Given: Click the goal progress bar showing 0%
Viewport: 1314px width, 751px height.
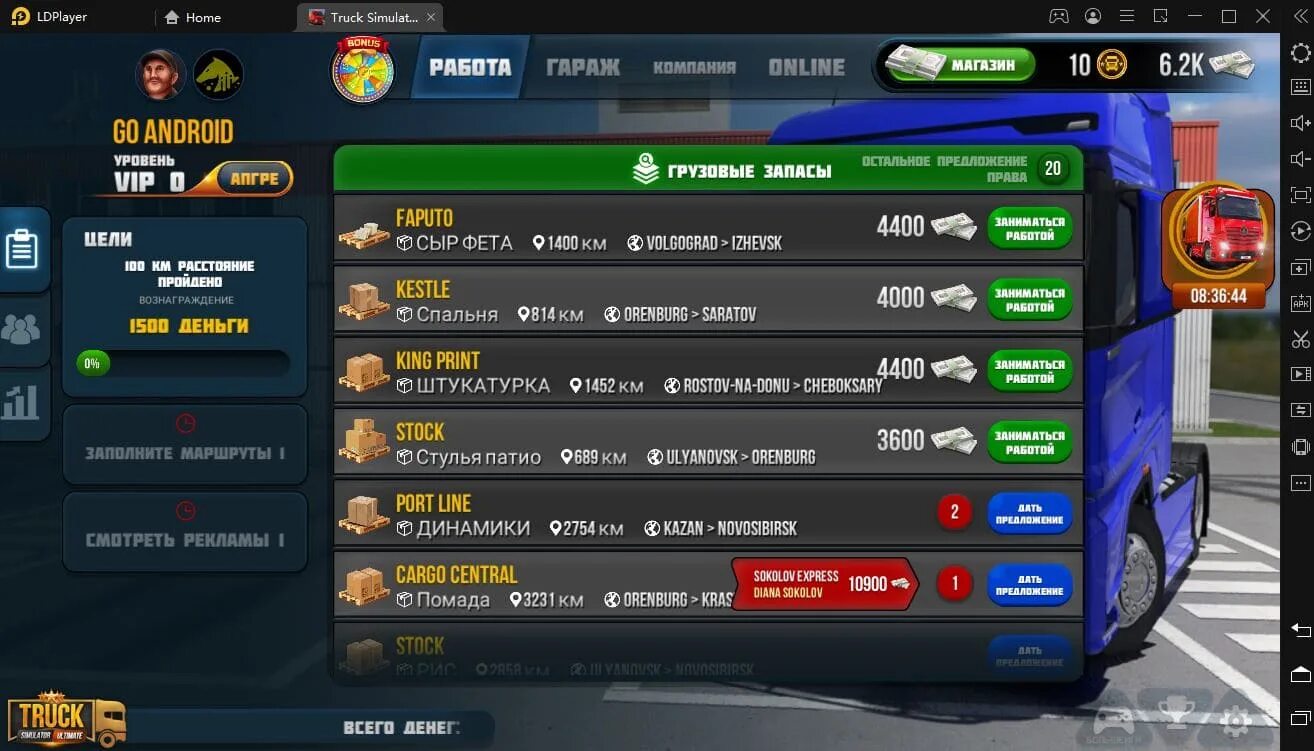Looking at the screenshot, I should 182,363.
